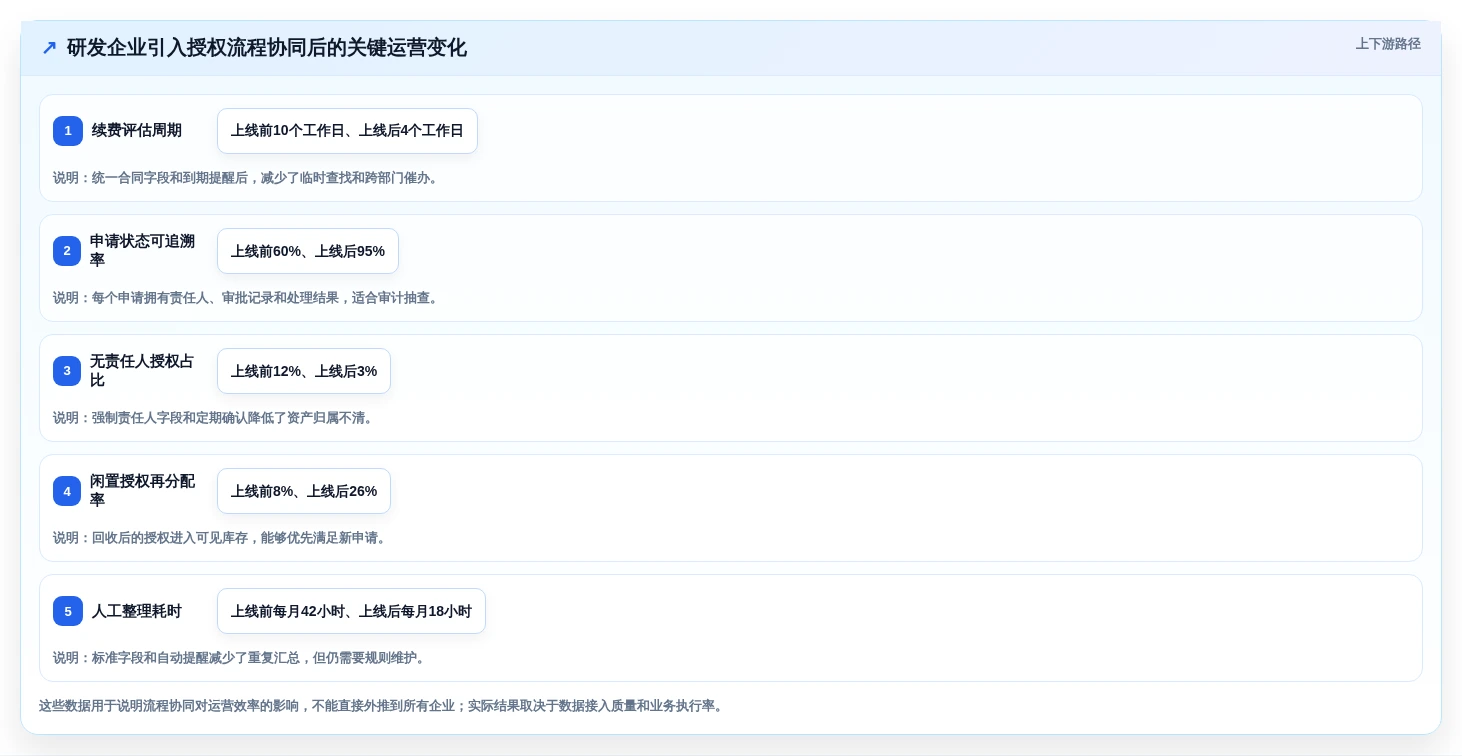Open the 上下游路径 link
The image size is (1462, 756).
1388,44
